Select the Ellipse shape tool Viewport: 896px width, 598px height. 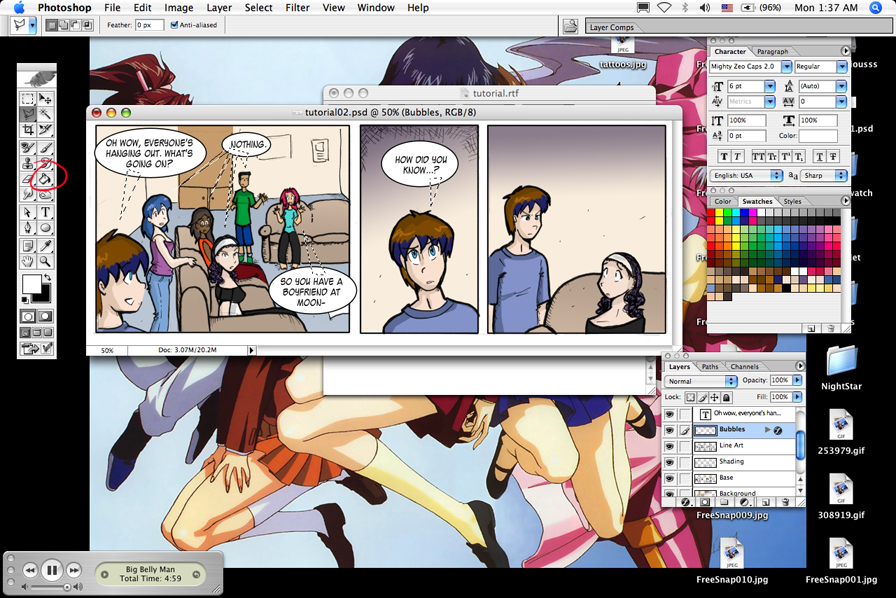pos(45,228)
